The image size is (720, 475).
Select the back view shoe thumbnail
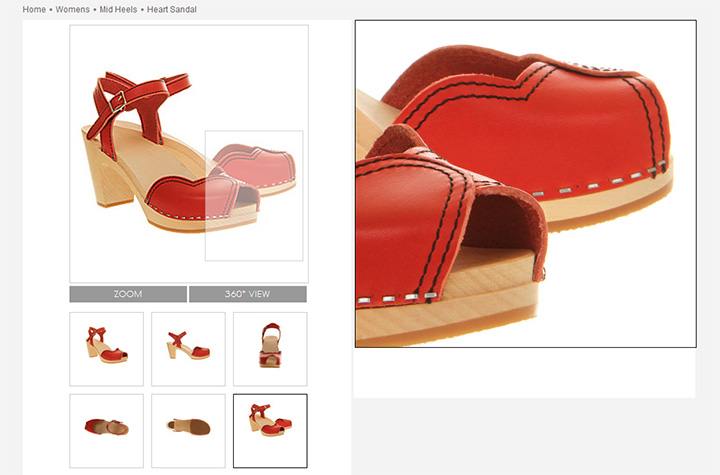click(270, 349)
